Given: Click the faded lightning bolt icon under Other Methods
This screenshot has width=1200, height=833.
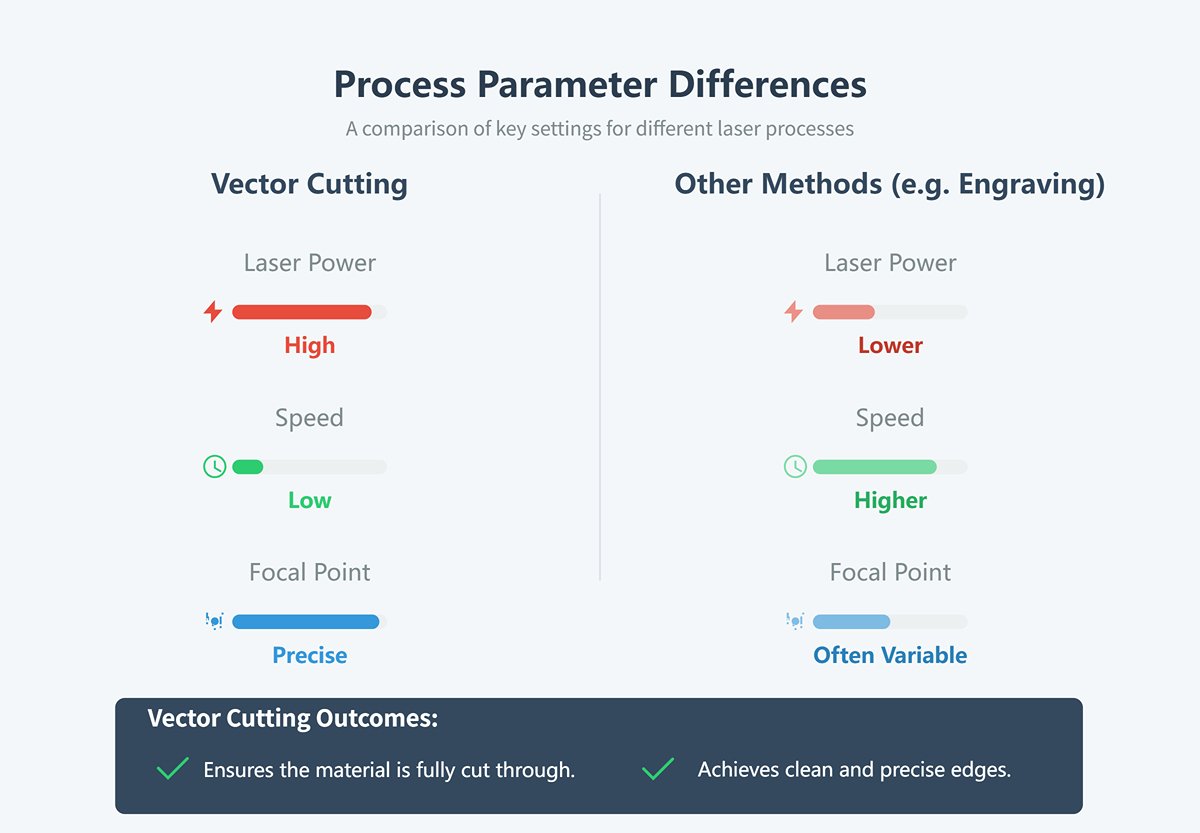Looking at the screenshot, I should tap(793, 312).
